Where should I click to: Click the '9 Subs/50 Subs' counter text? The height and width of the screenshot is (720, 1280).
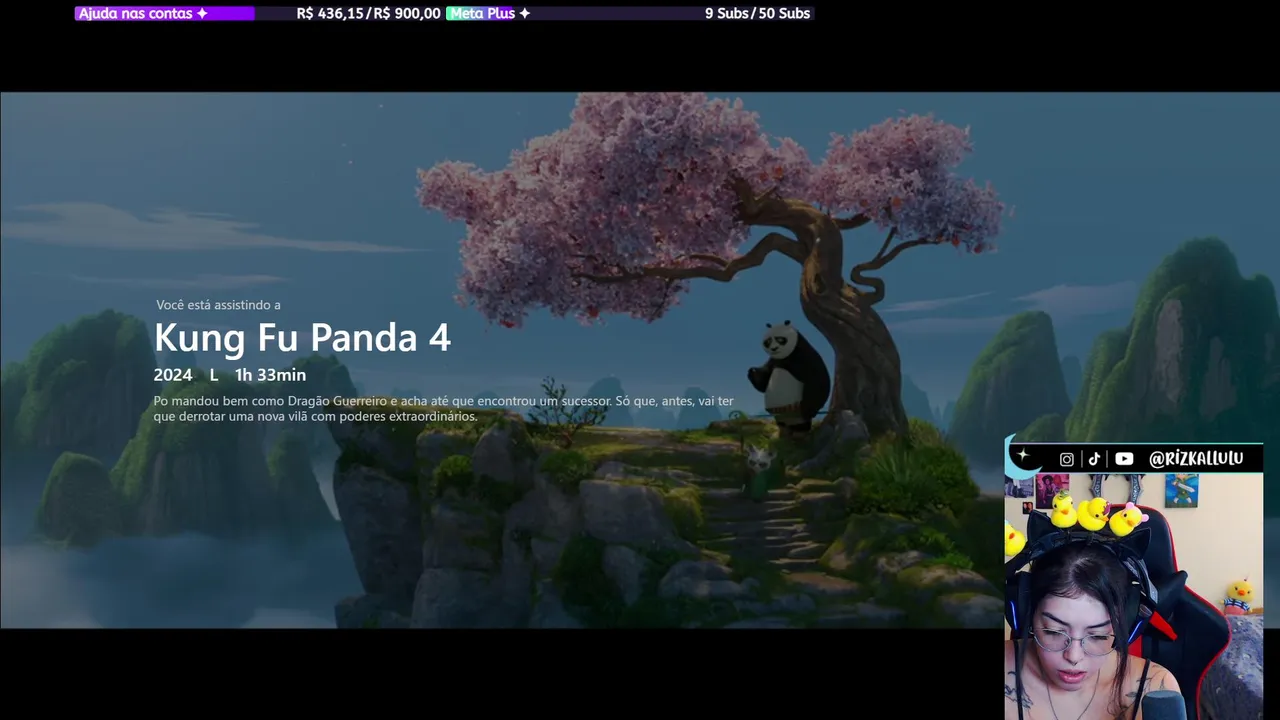[757, 13]
